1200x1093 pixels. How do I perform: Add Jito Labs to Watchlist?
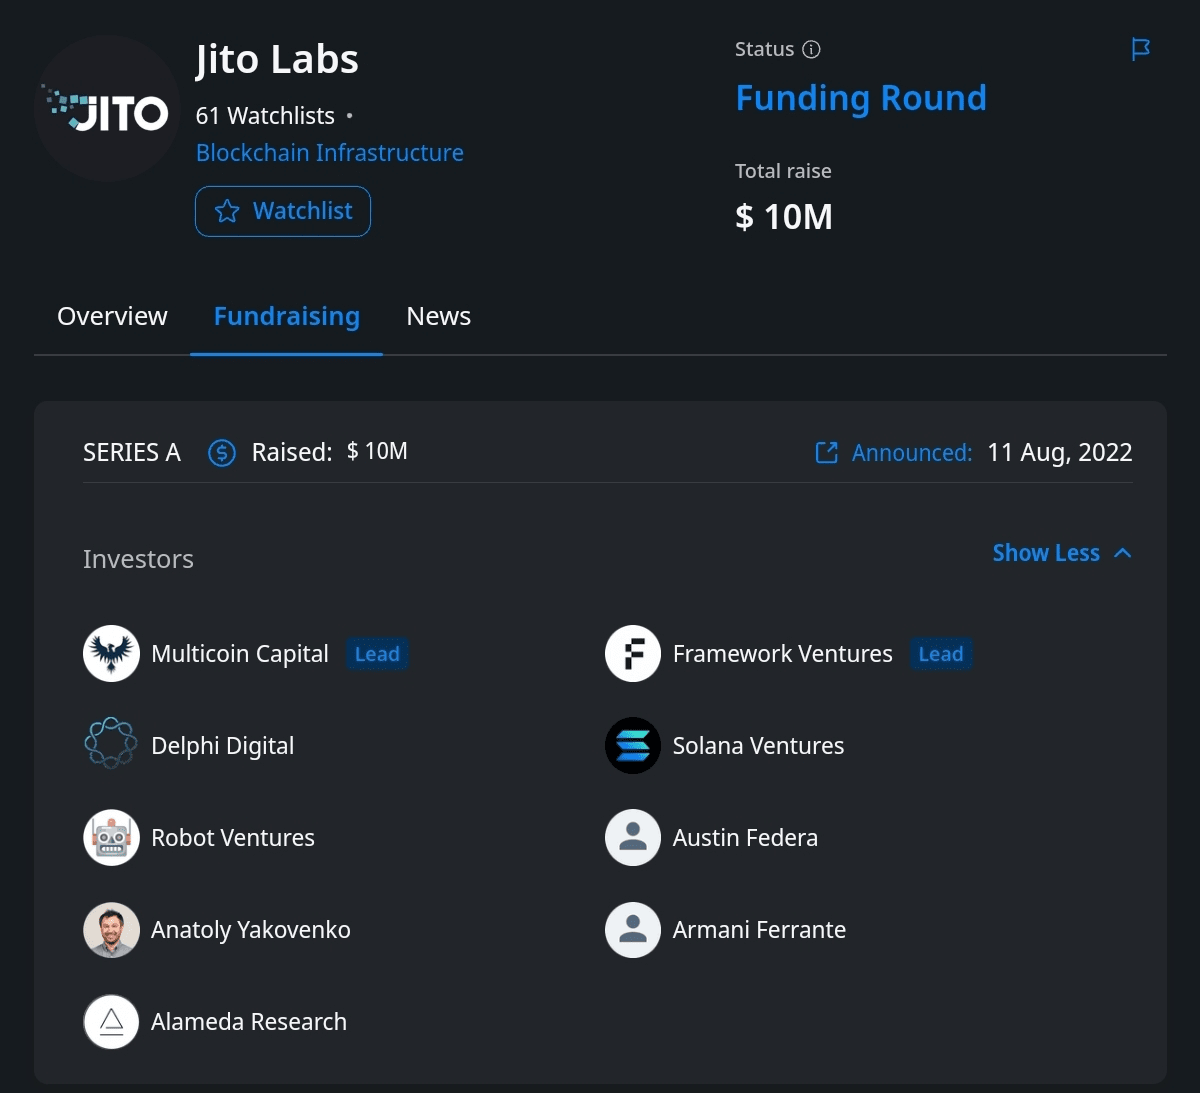283,211
